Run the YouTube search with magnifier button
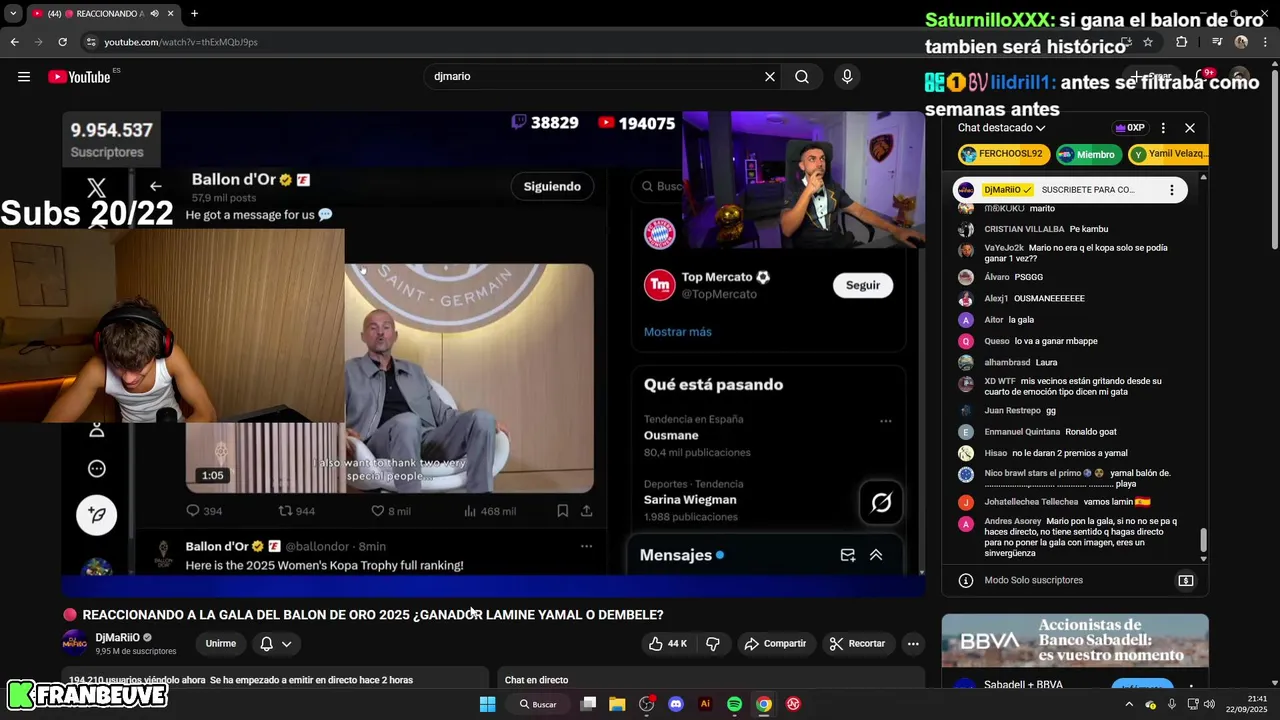This screenshot has width=1280, height=720. (802, 77)
